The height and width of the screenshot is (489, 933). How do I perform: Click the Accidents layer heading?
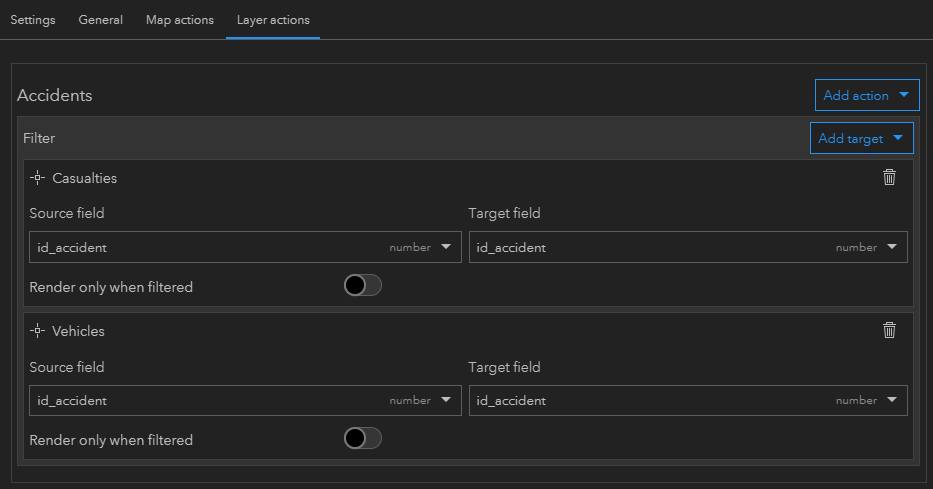pyautogui.click(x=55, y=96)
